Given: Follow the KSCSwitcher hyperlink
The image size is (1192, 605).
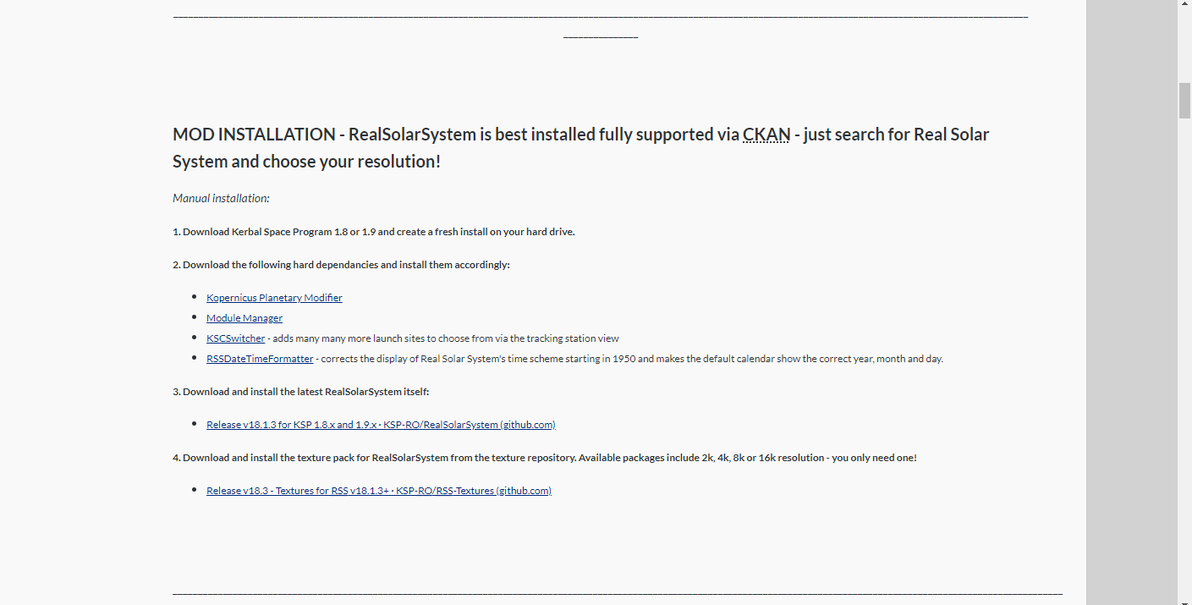Looking at the screenshot, I should click(235, 338).
